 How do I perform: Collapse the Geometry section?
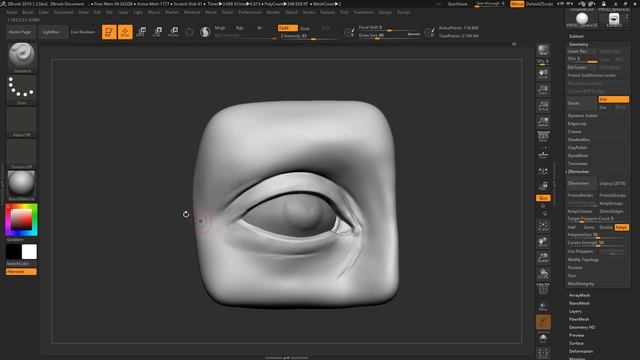click(x=578, y=44)
